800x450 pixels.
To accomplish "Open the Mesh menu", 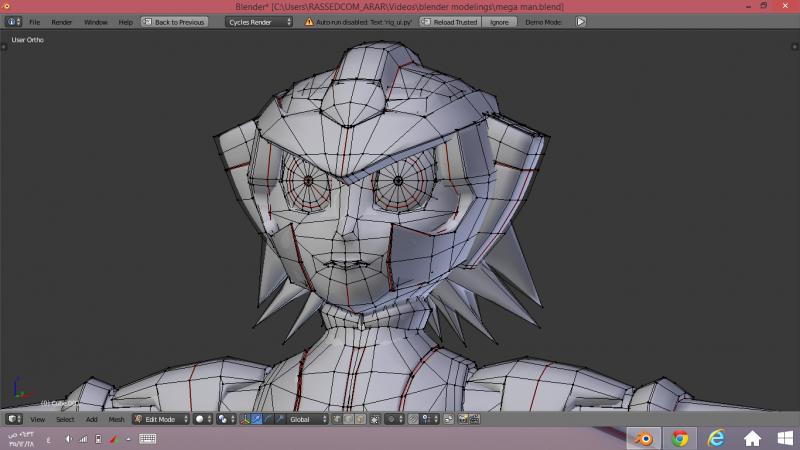I will (117, 419).
